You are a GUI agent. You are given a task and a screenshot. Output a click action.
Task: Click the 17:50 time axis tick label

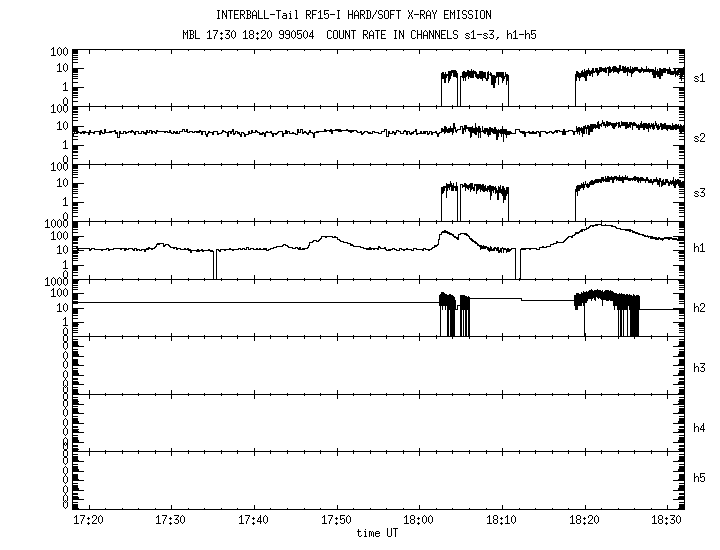[337, 521]
